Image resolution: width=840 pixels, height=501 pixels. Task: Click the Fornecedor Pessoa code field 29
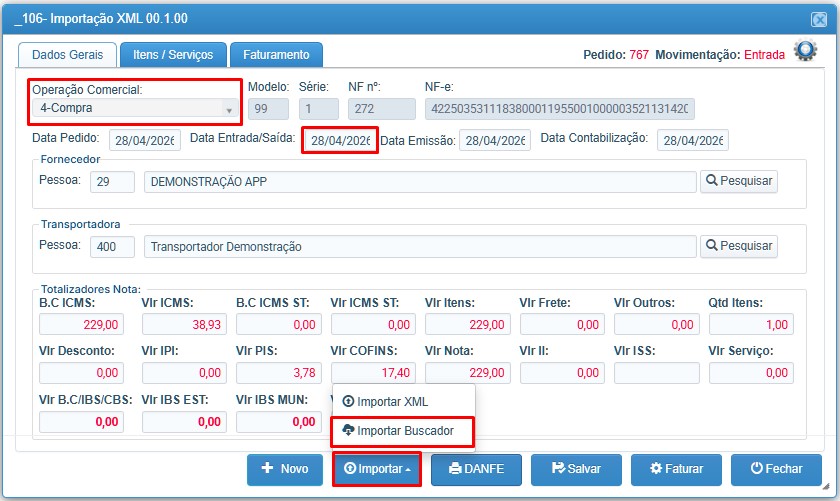coord(112,182)
